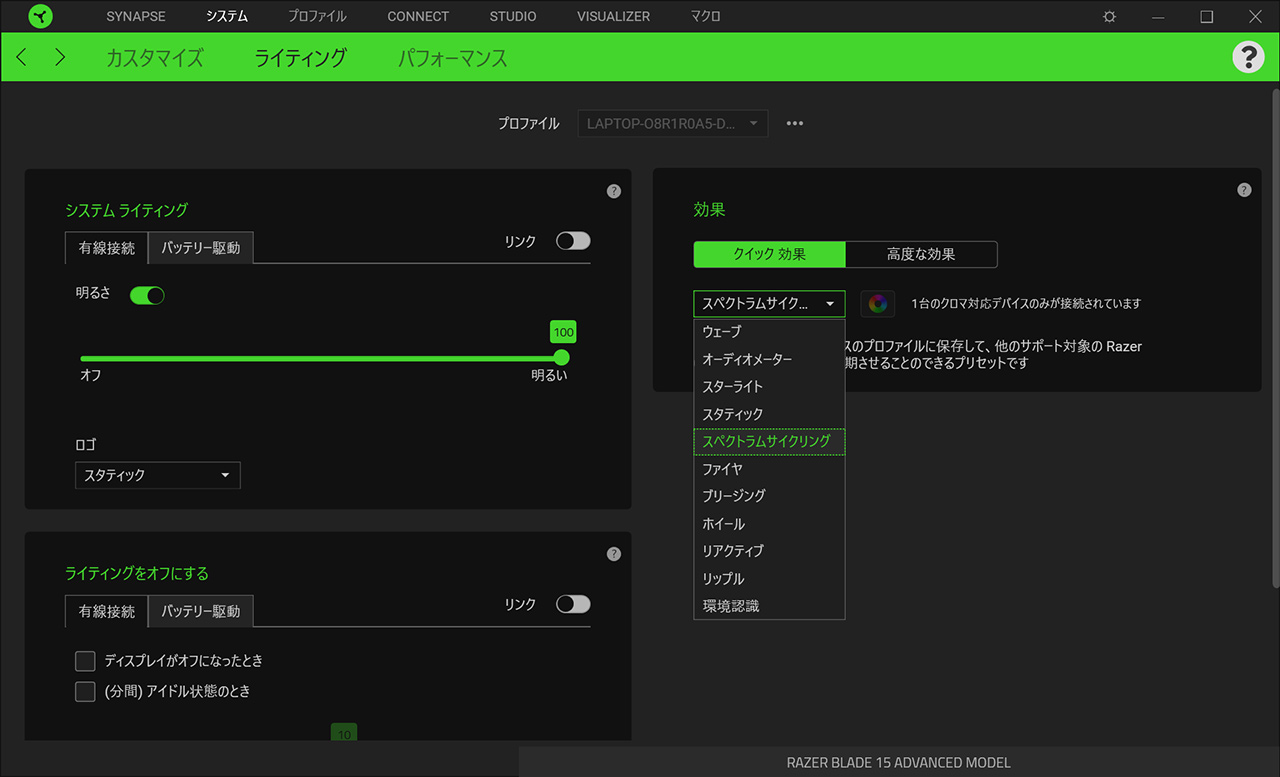Toggle the 明るさ brightness switch
This screenshot has height=777, width=1280.
[147, 295]
